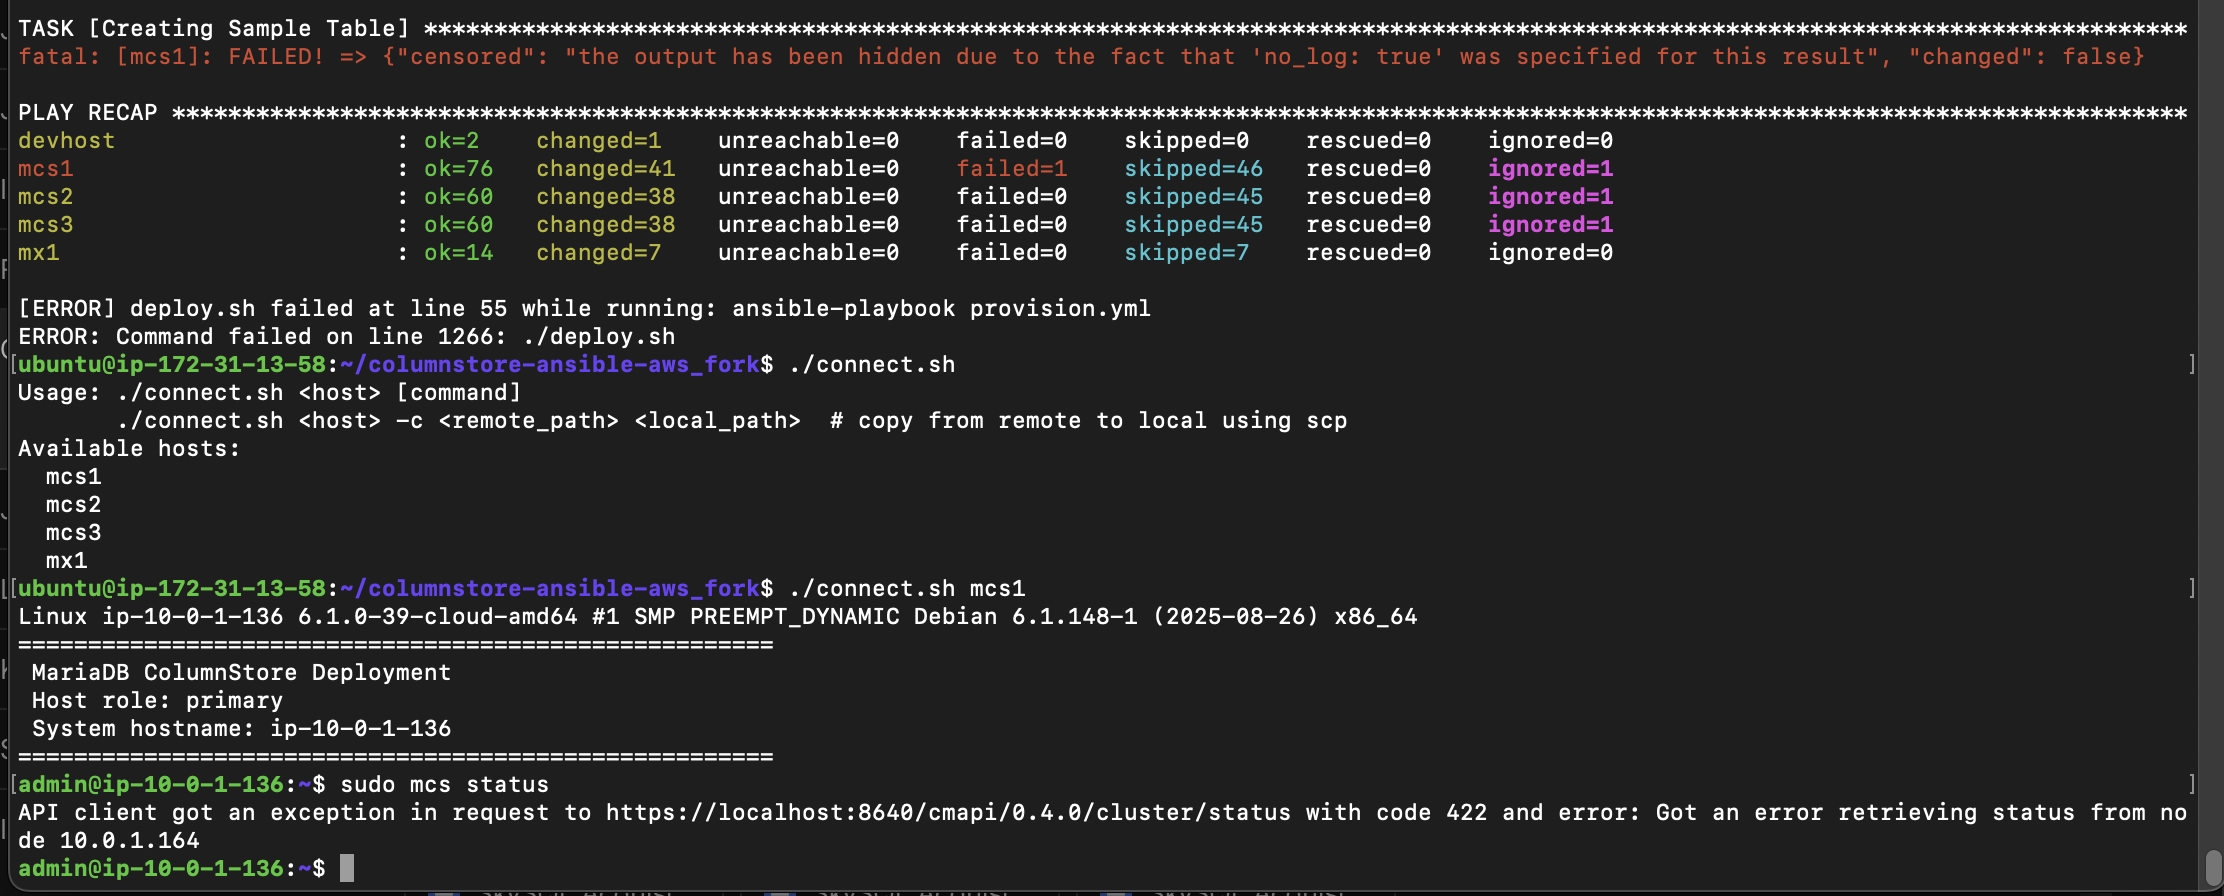The width and height of the screenshot is (2224, 896).
Task: Click mcs3 in the Available hosts list
Action: (73, 533)
